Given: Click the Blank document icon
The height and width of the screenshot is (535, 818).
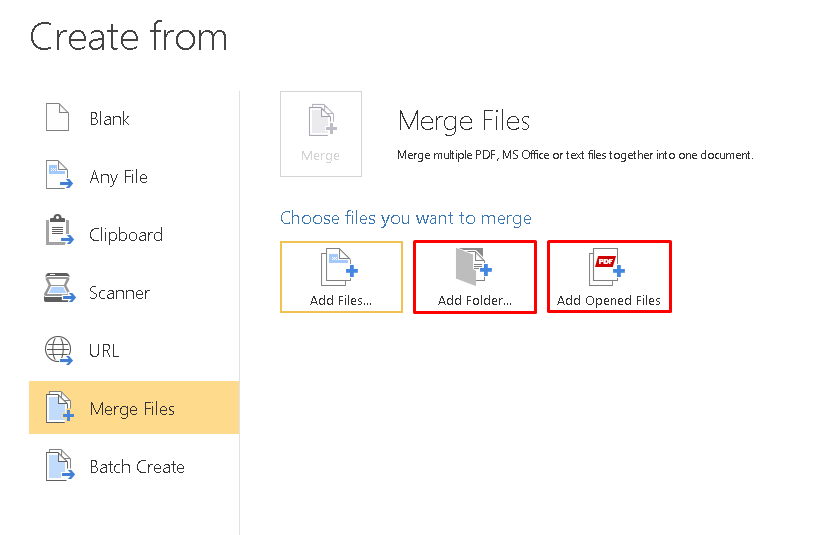Looking at the screenshot, I should pyautogui.click(x=57, y=117).
